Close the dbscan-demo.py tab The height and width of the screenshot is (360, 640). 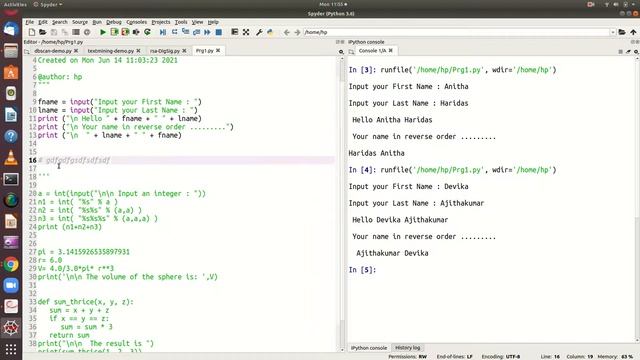point(76,51)
